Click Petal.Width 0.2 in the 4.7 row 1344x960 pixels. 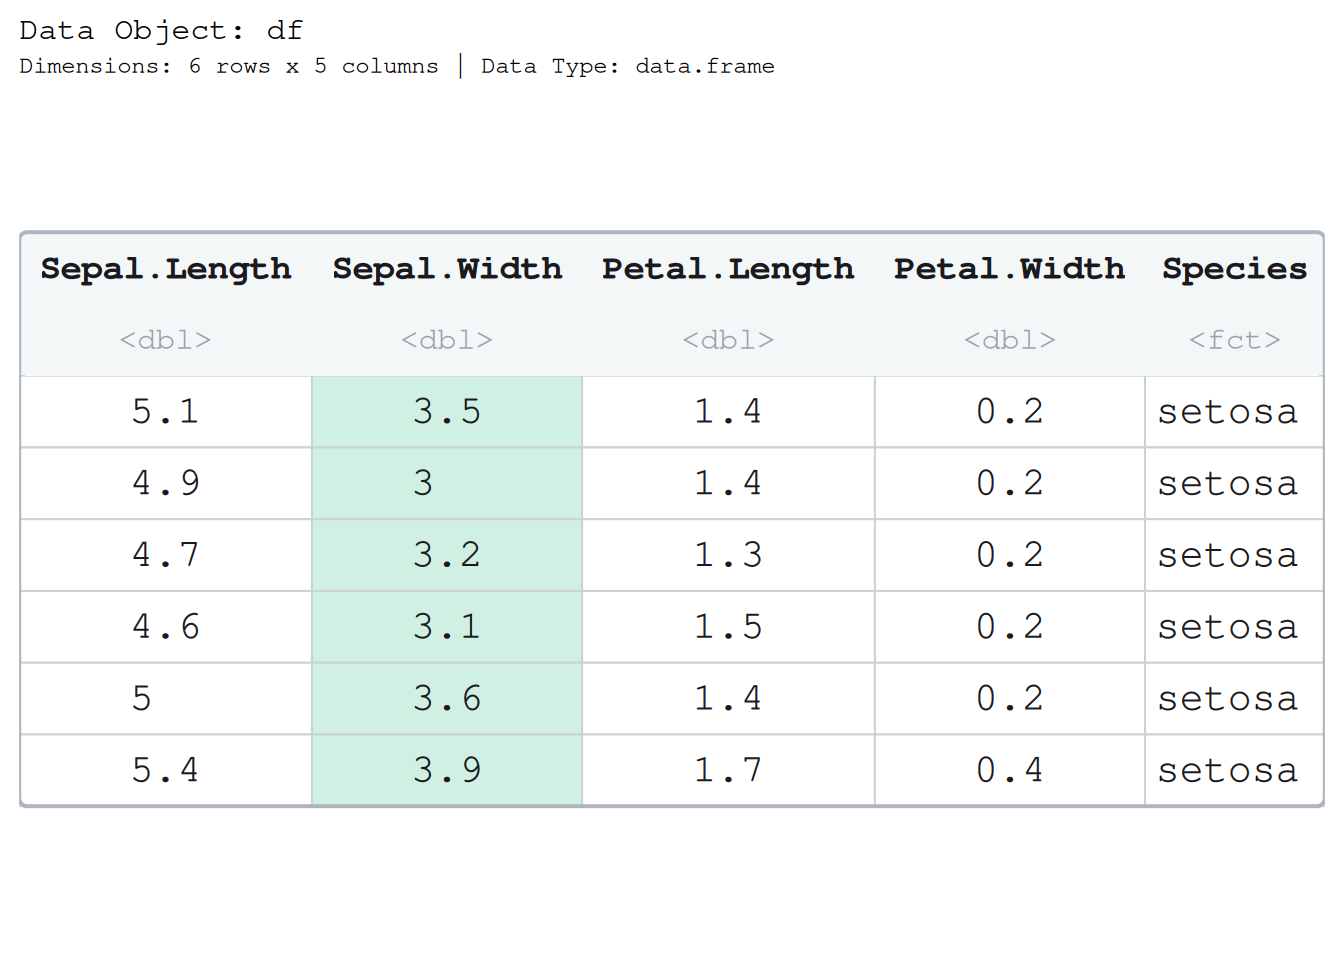[1009, 555]
